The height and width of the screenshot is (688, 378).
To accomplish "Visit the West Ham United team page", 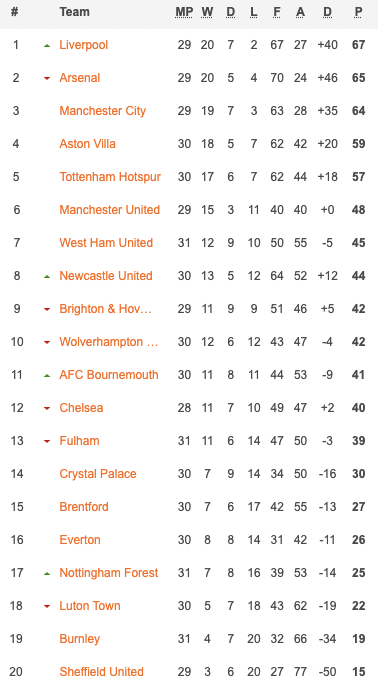I will pyautogui.click(x=106, y=243).
